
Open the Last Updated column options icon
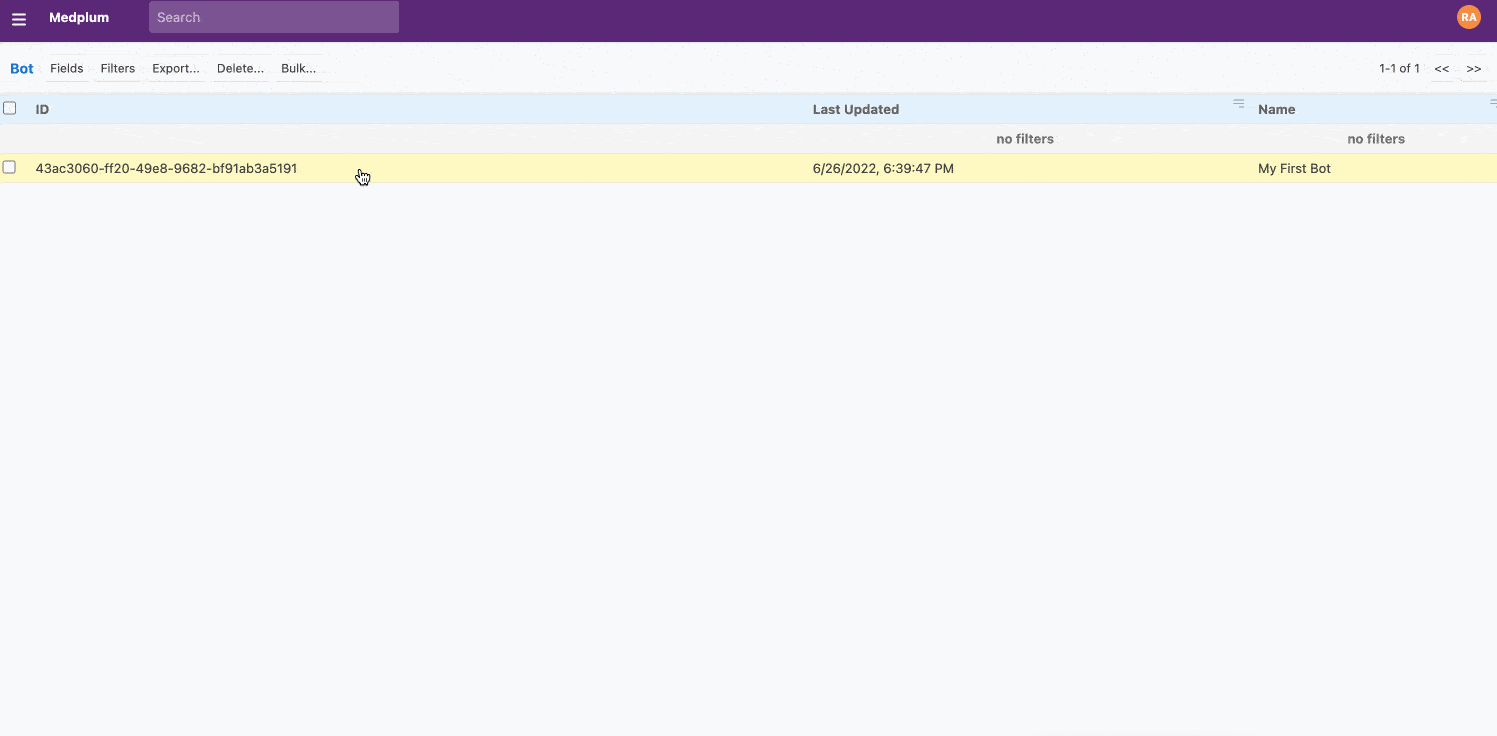[1238, 103]
